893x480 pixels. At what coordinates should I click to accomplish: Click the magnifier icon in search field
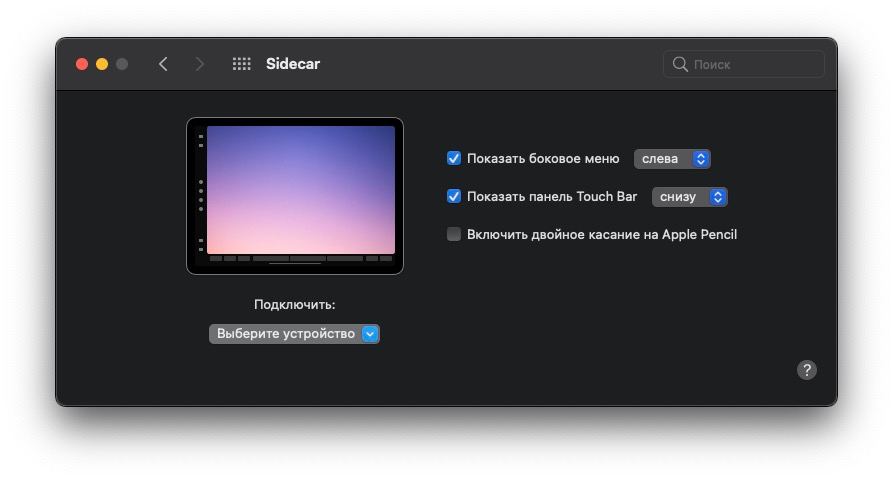680,64
